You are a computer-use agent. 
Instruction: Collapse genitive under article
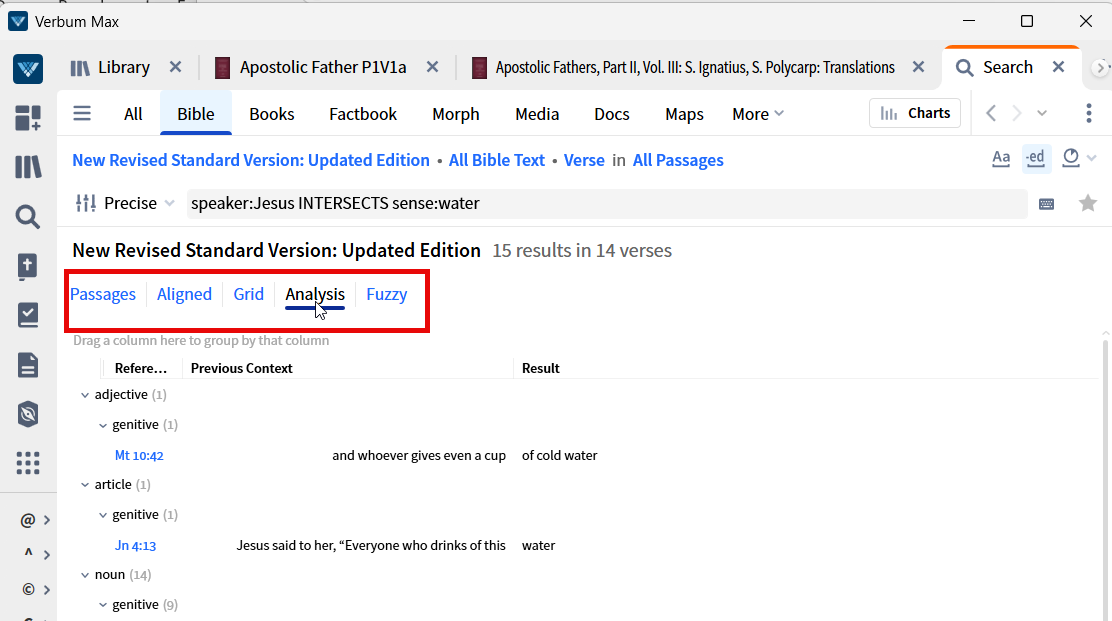click(103, 515)
